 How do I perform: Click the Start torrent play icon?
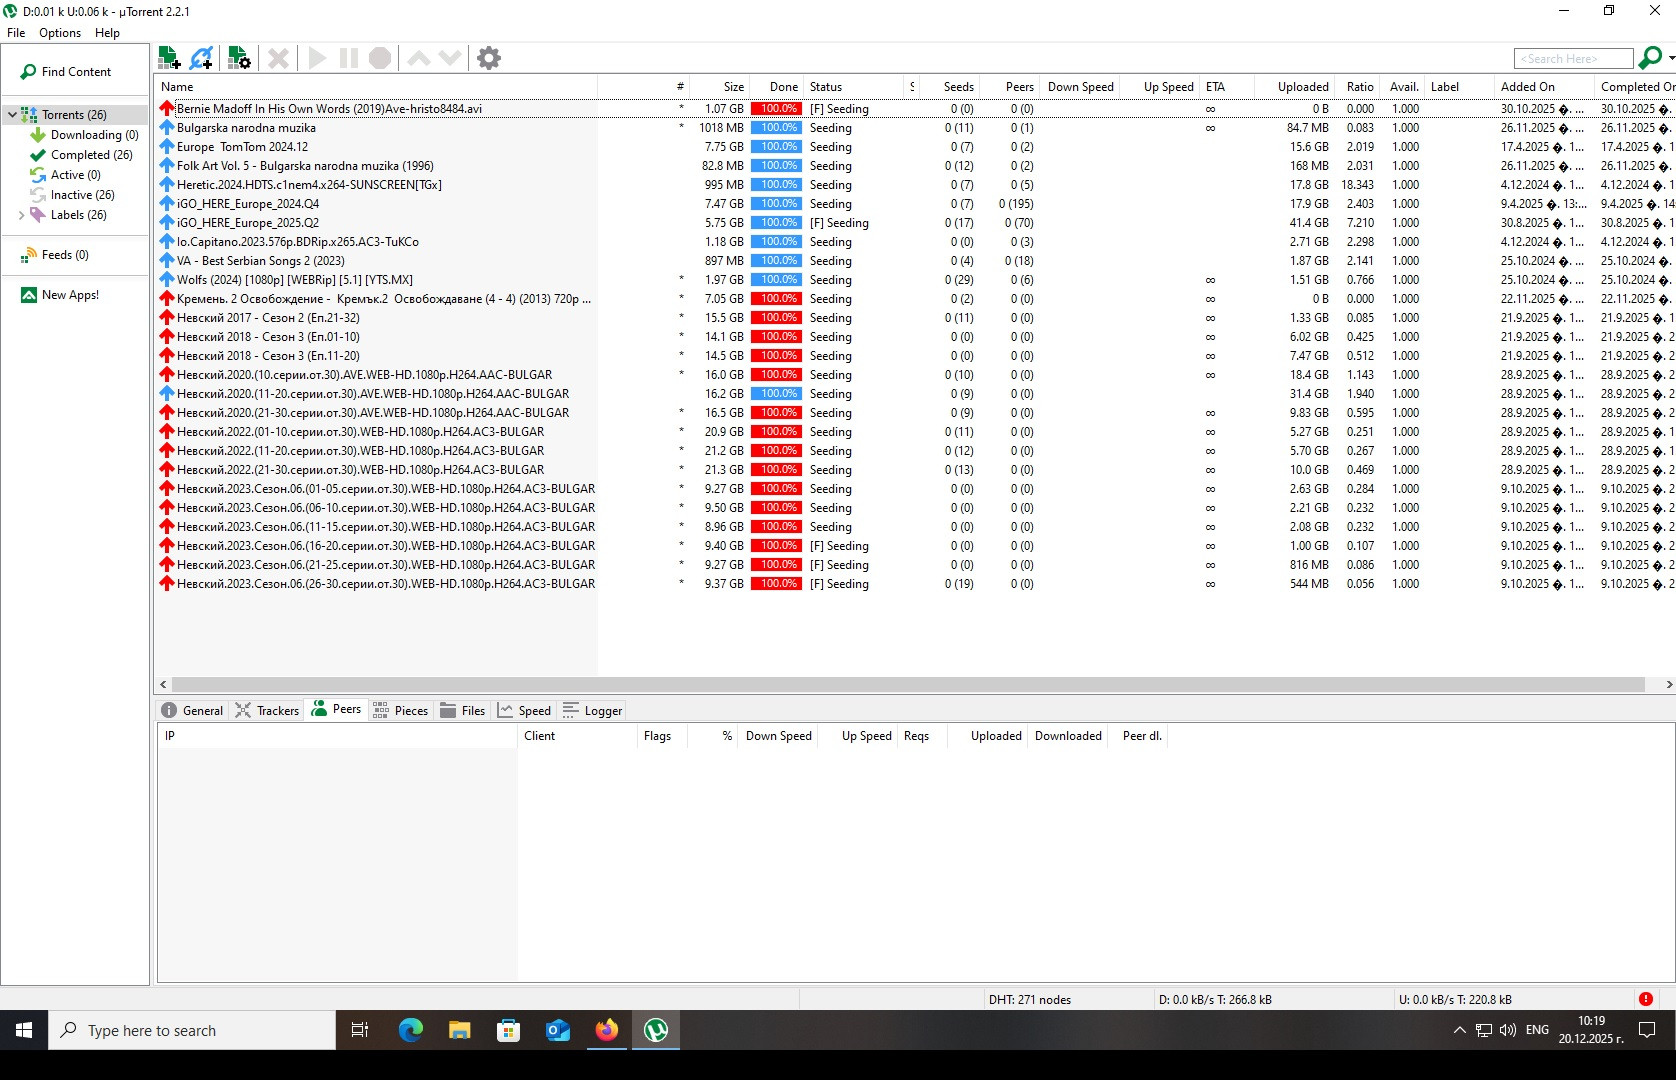point(317,58)
